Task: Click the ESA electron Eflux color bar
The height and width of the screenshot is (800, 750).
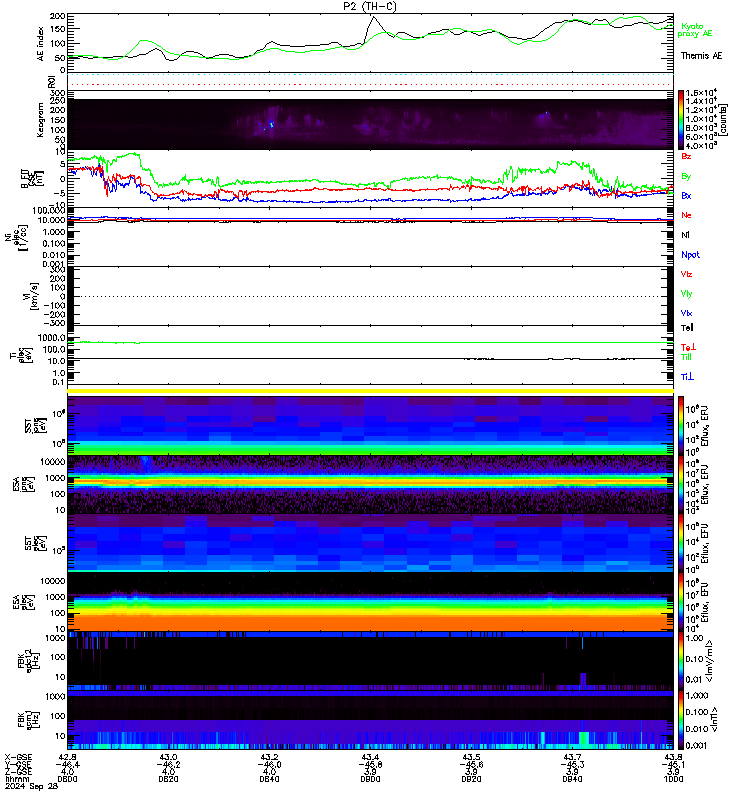Action: (x=681, y=602)
